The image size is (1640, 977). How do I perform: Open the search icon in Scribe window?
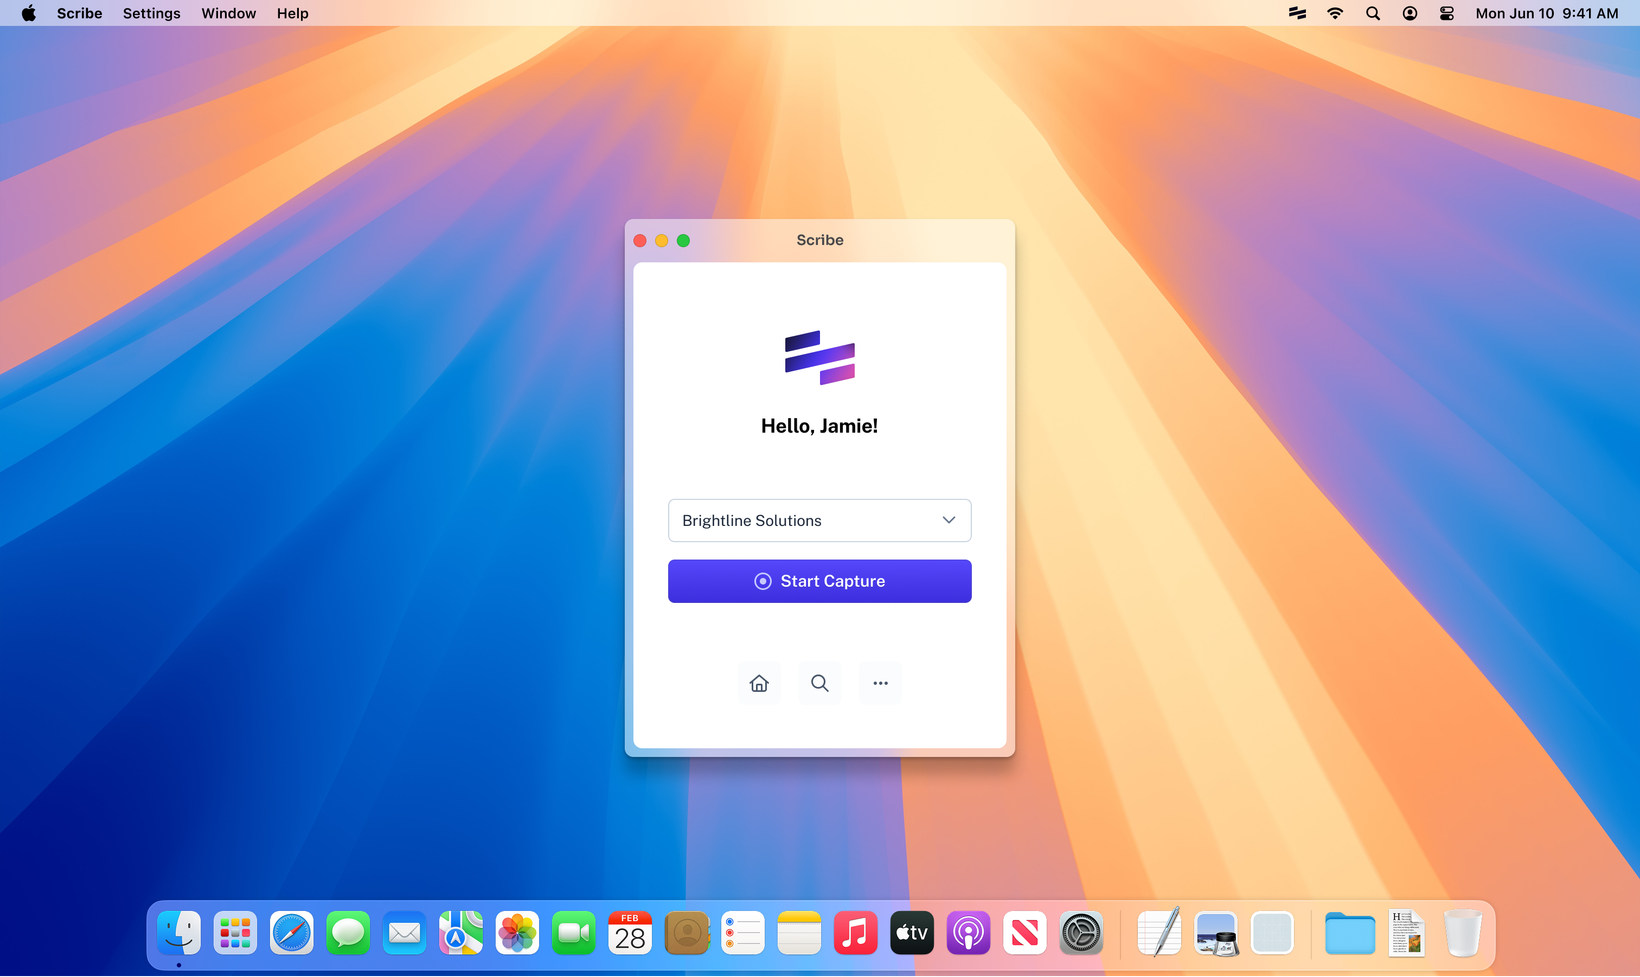click(x=820, y=683)
